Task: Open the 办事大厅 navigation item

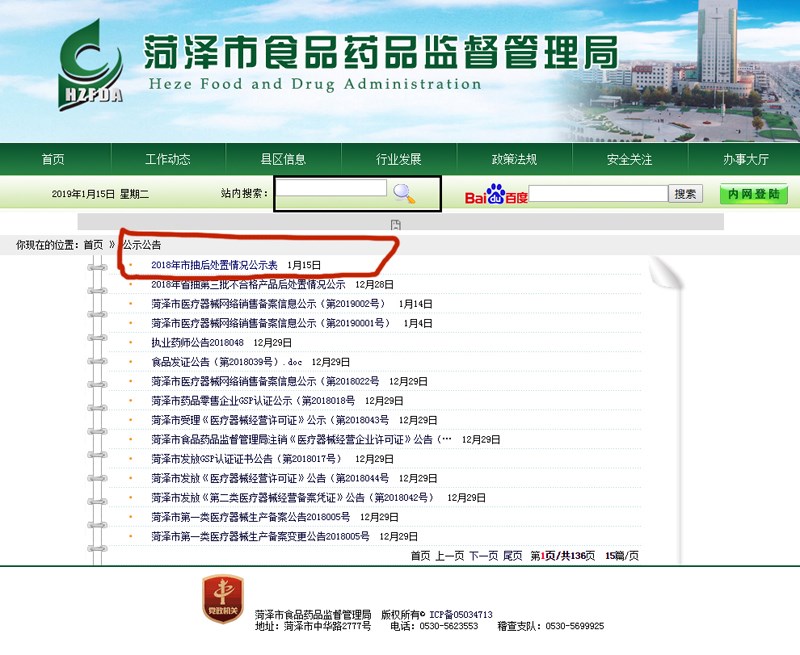Action: pos(745,159)
